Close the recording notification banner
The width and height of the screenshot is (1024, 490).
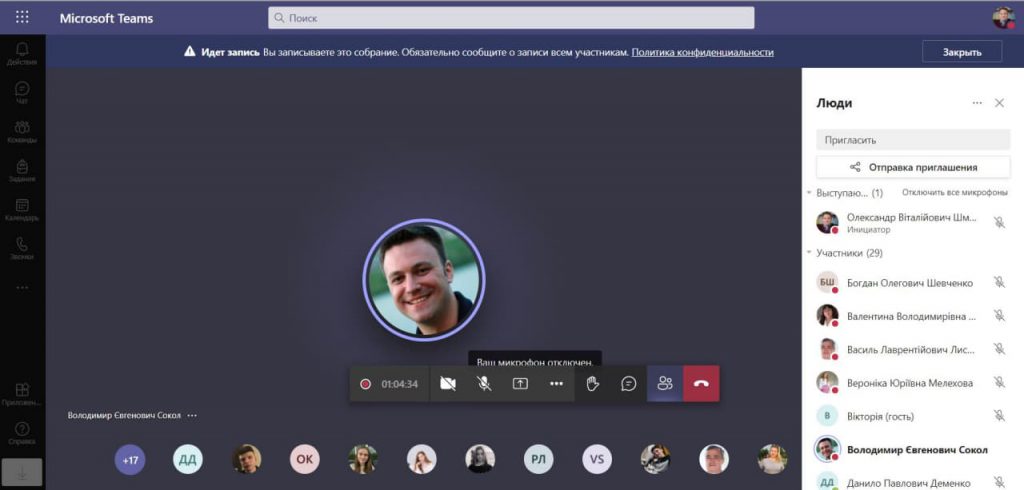(x=962, y=52)
